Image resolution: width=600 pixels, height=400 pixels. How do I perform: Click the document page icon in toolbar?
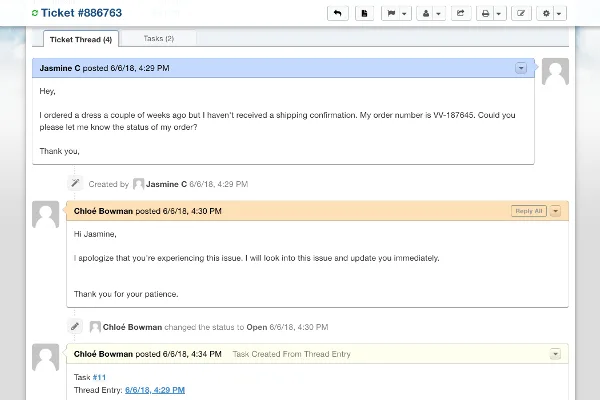click(x=364, y=13)
